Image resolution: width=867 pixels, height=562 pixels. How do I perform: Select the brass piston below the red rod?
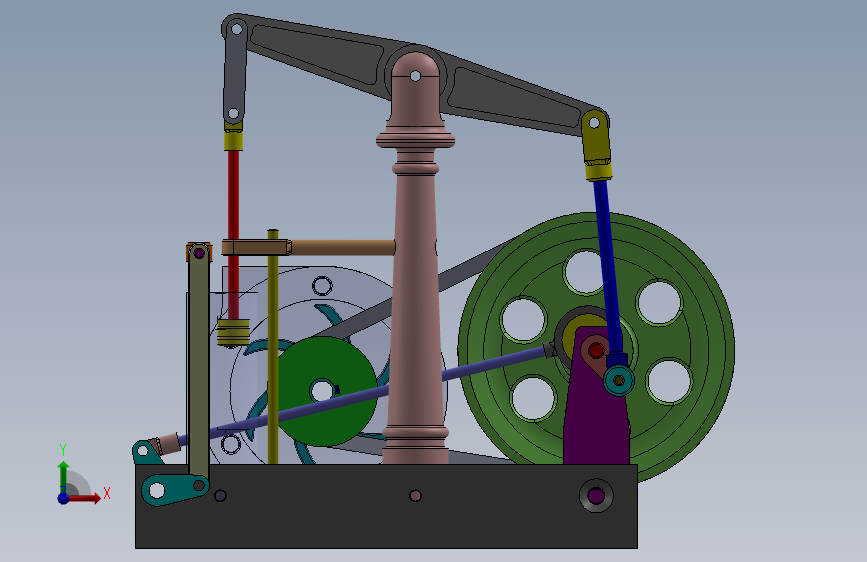pyautogui.click(x=233, y=332)
